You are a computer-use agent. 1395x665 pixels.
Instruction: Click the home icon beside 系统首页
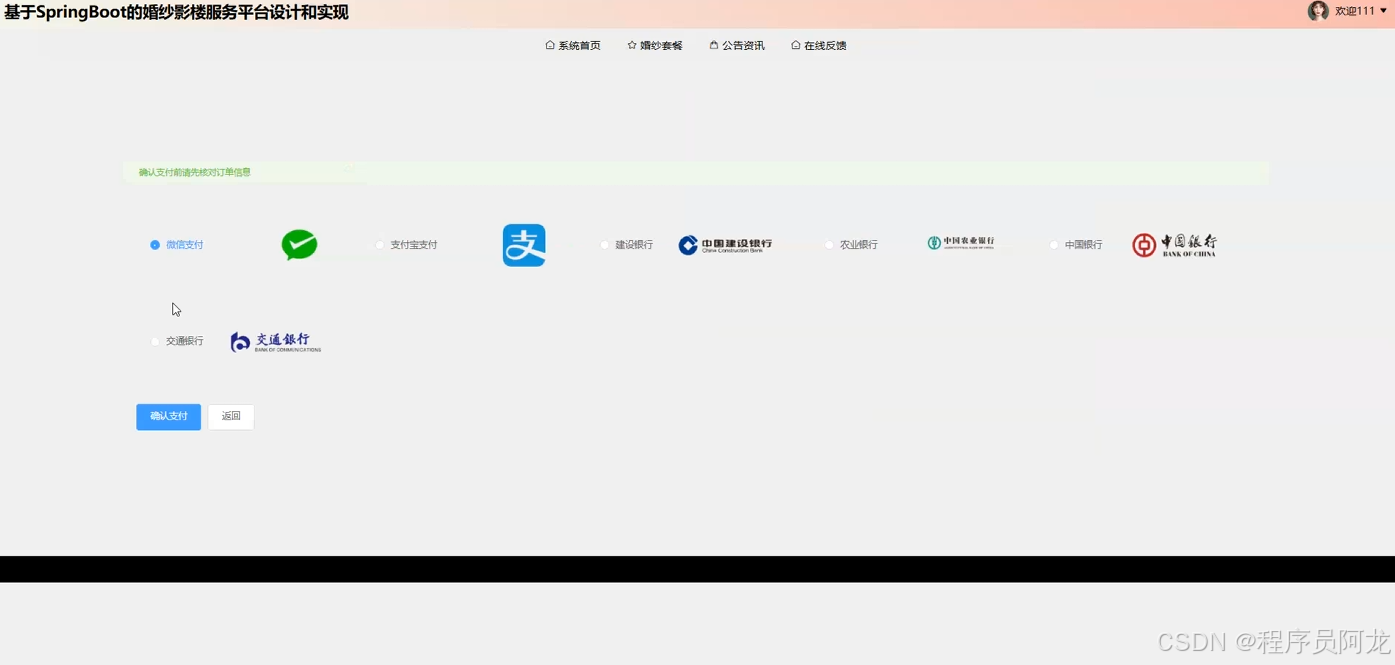point(550,45)
